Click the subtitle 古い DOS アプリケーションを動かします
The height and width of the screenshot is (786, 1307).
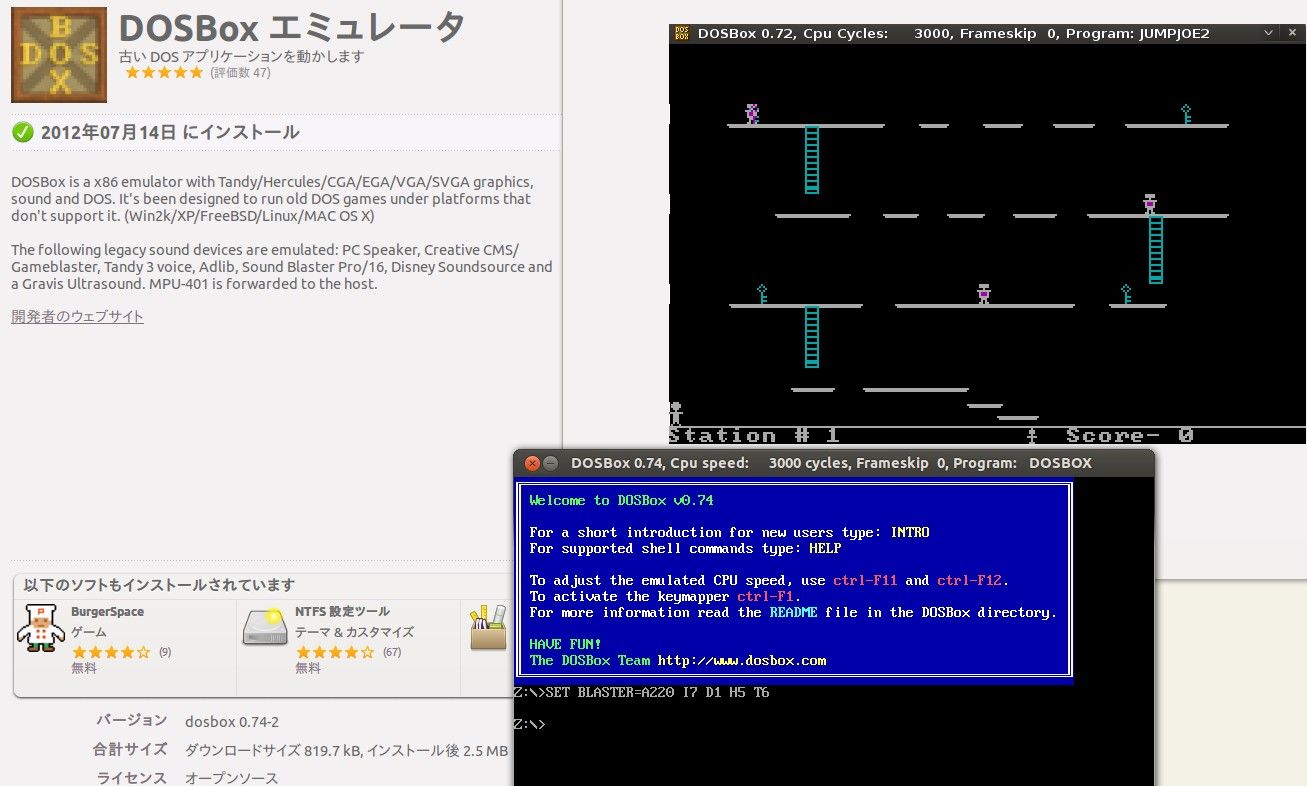pos(241,56)
